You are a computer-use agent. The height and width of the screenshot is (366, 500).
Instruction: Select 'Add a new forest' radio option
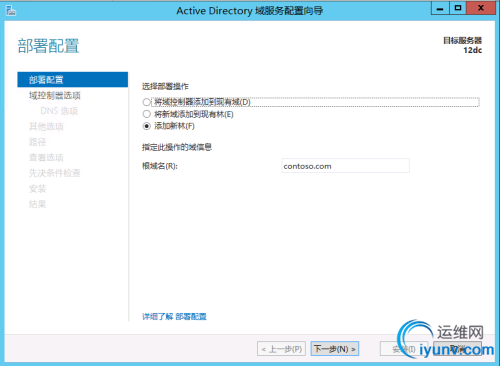point(147,126)
